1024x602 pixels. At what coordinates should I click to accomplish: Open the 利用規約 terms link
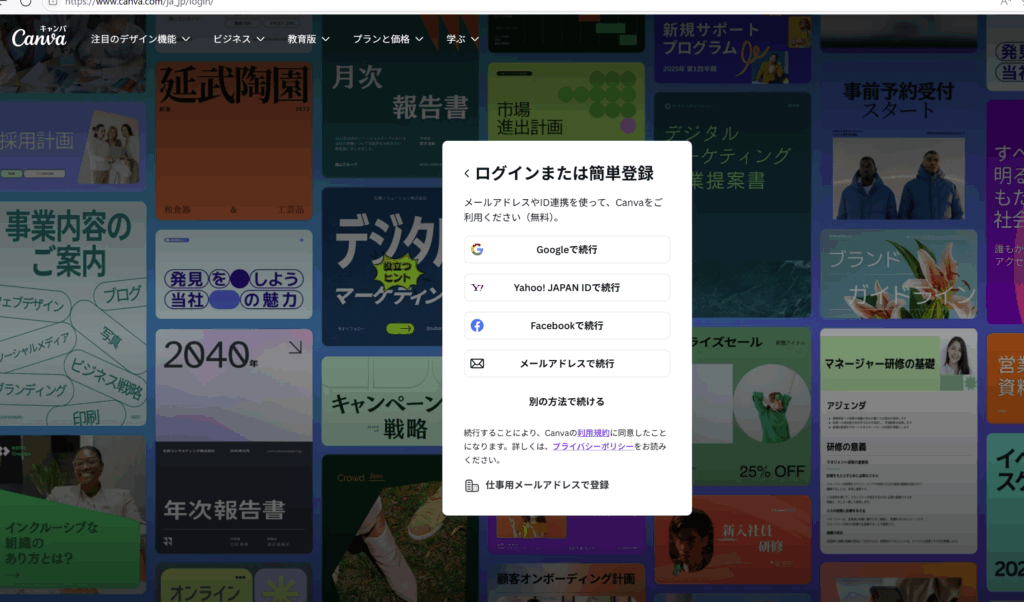coord(593,433)
